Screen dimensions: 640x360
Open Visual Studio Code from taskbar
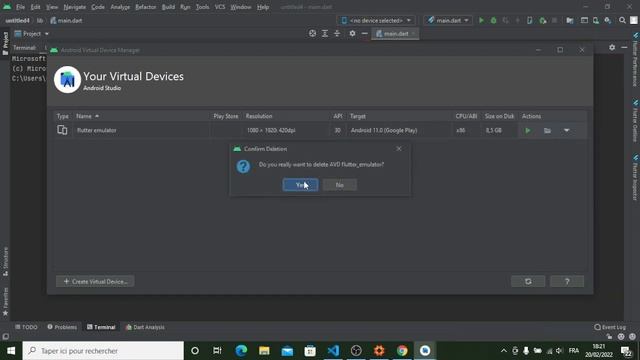pos(333,351)
